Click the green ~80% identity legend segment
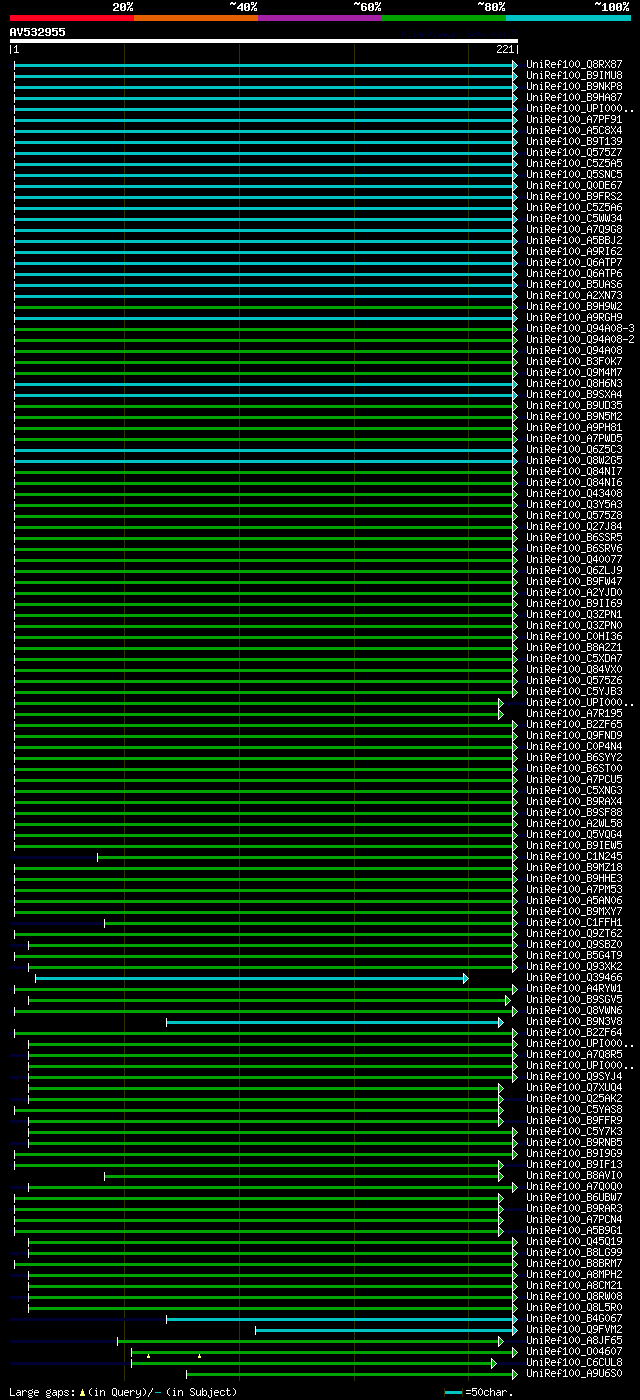640x1400 pixels. 443,18
